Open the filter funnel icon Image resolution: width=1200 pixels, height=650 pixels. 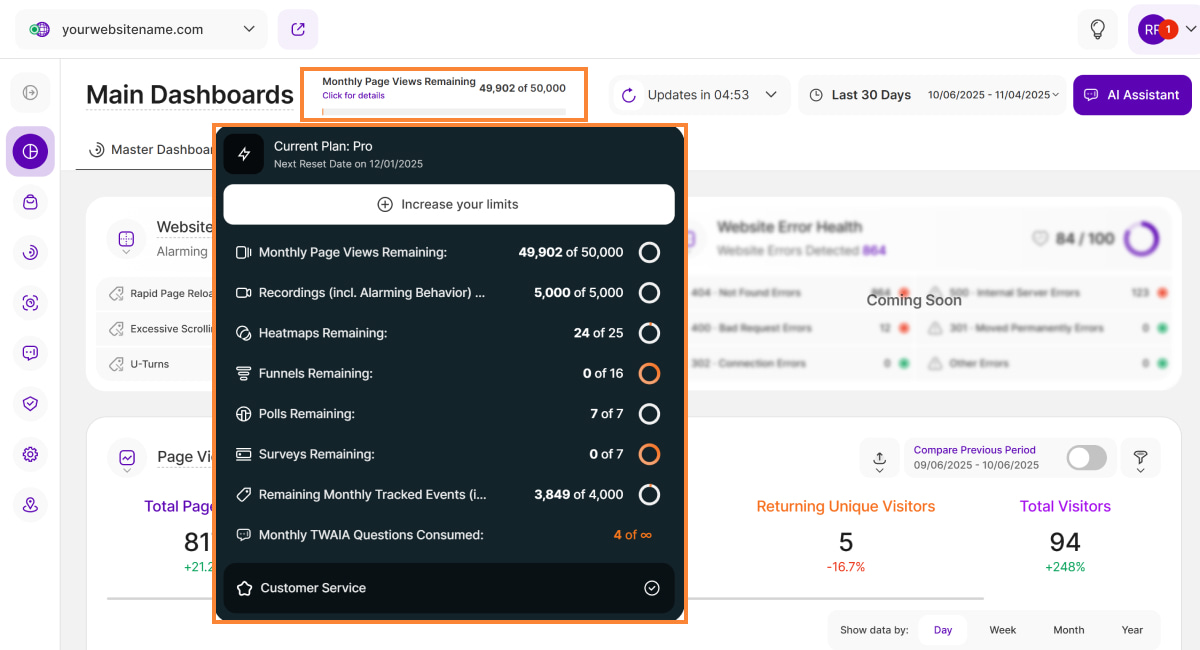pyautogui.click(x=1140, y=458)
